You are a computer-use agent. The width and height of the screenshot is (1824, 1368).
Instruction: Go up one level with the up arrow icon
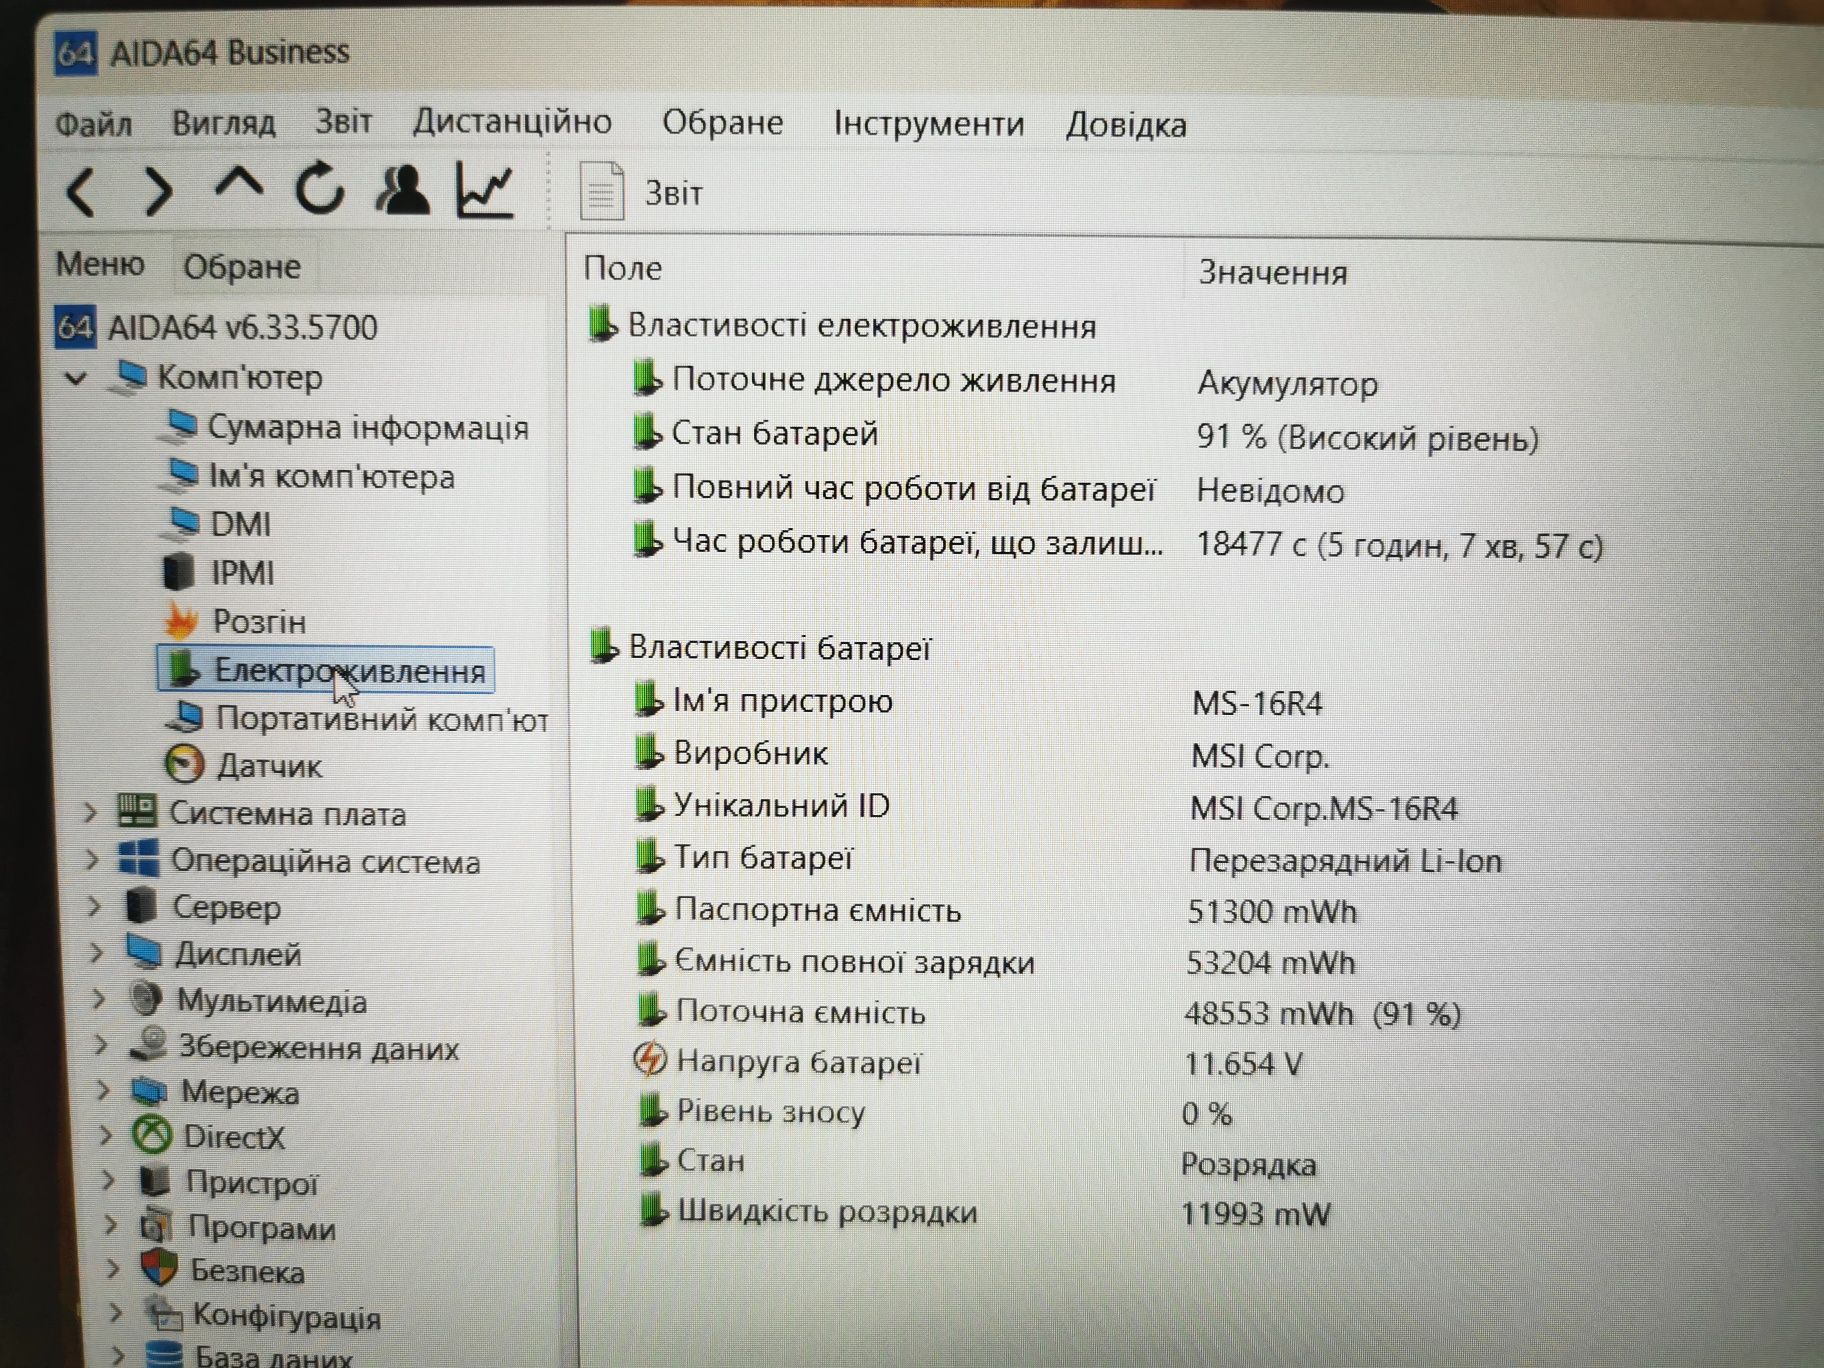238,185
